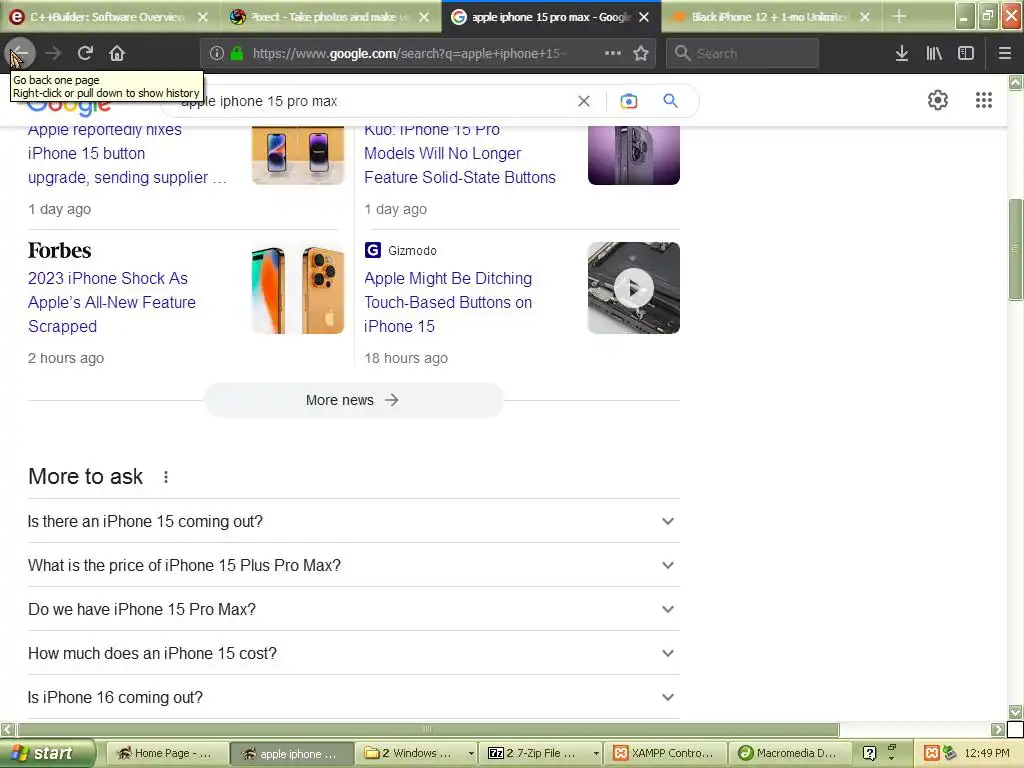Click the scroll right arrow

[997, 729]
